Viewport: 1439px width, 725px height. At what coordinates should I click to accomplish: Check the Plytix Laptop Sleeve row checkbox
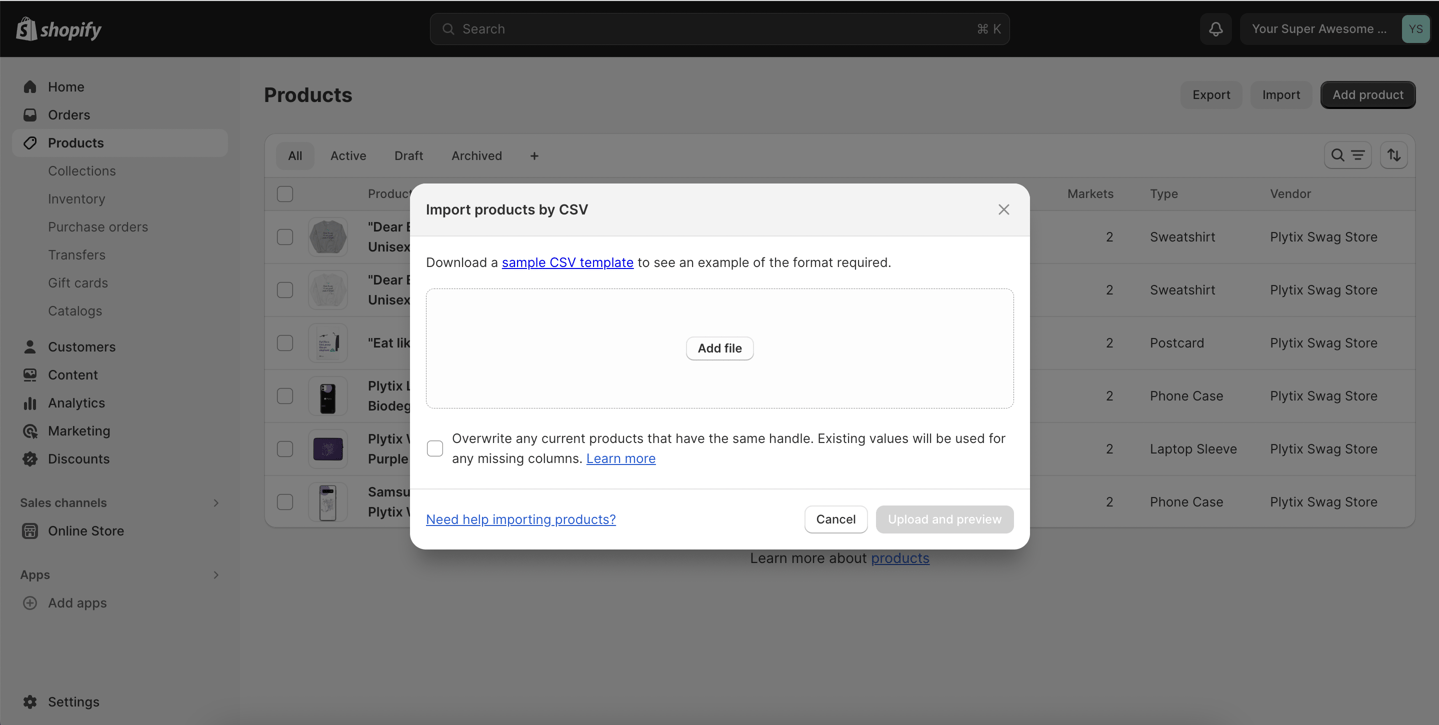[x=285, y=448]
